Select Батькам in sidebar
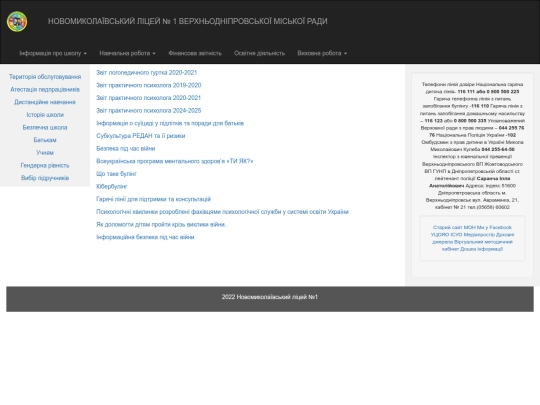540x405 pixels. 45,140
